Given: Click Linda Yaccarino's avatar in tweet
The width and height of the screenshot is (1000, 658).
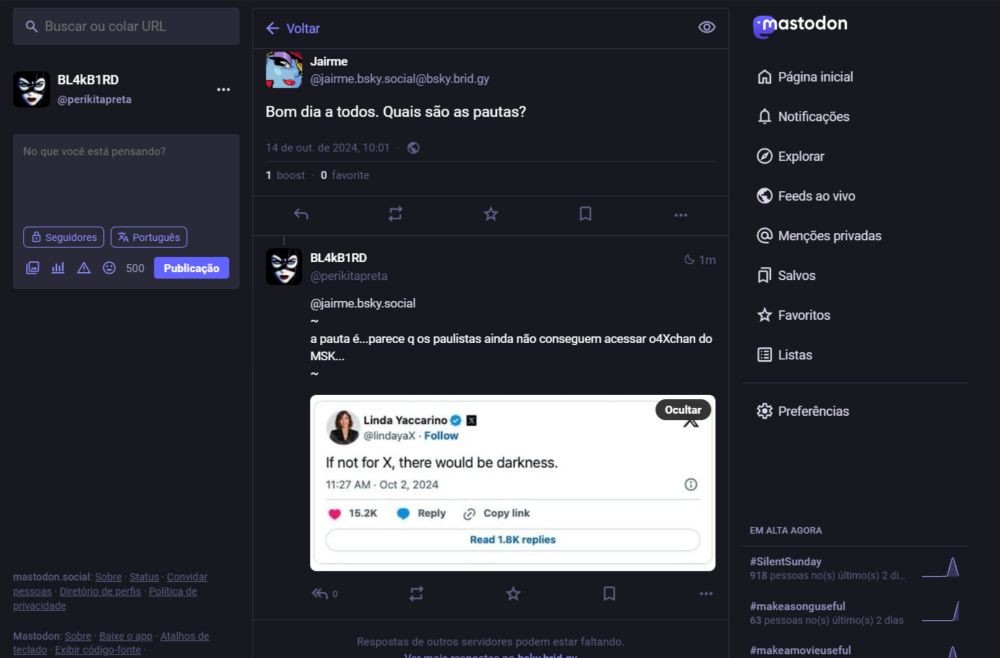Looking at the screenshot, I should [343, 427].
